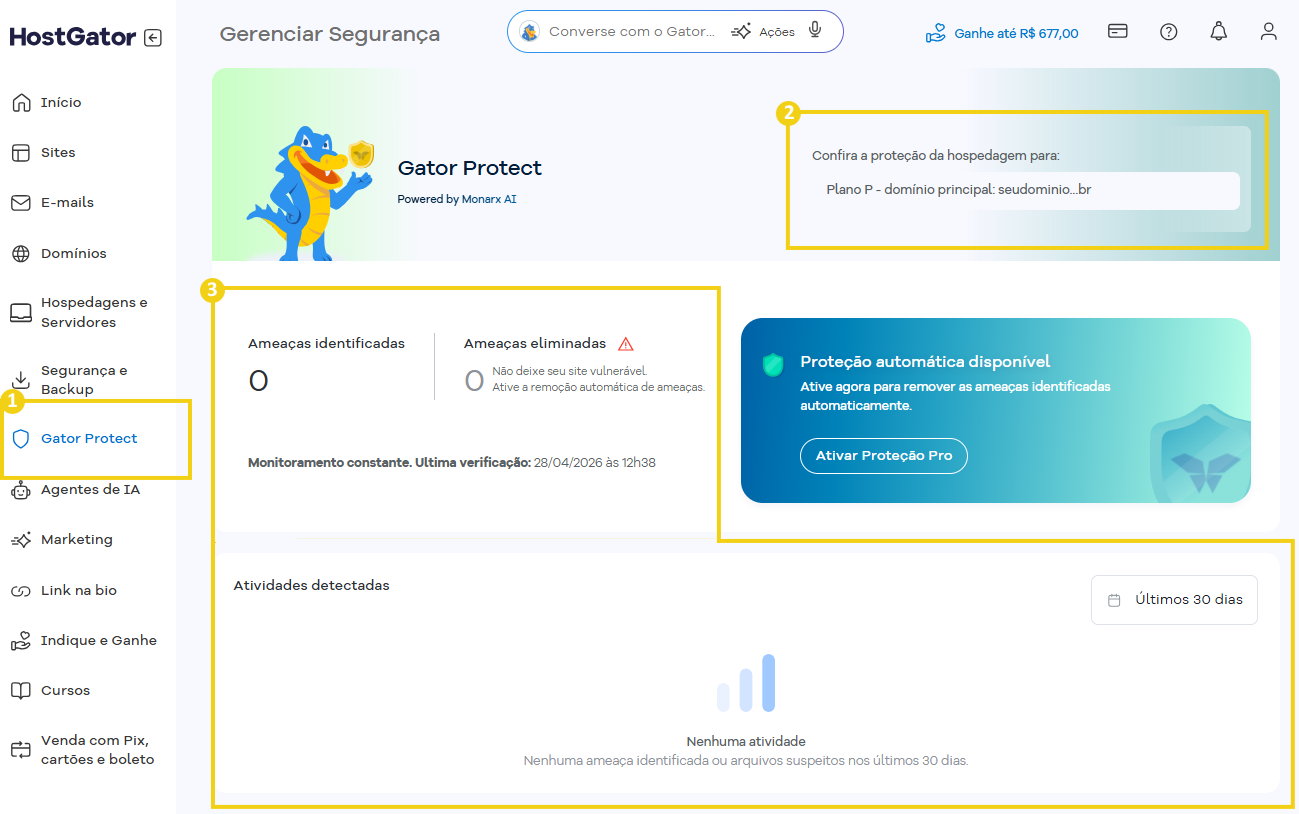The image size is (1299, 814).
Task: Open help via the question mark icon
Action: point(1168,31)
